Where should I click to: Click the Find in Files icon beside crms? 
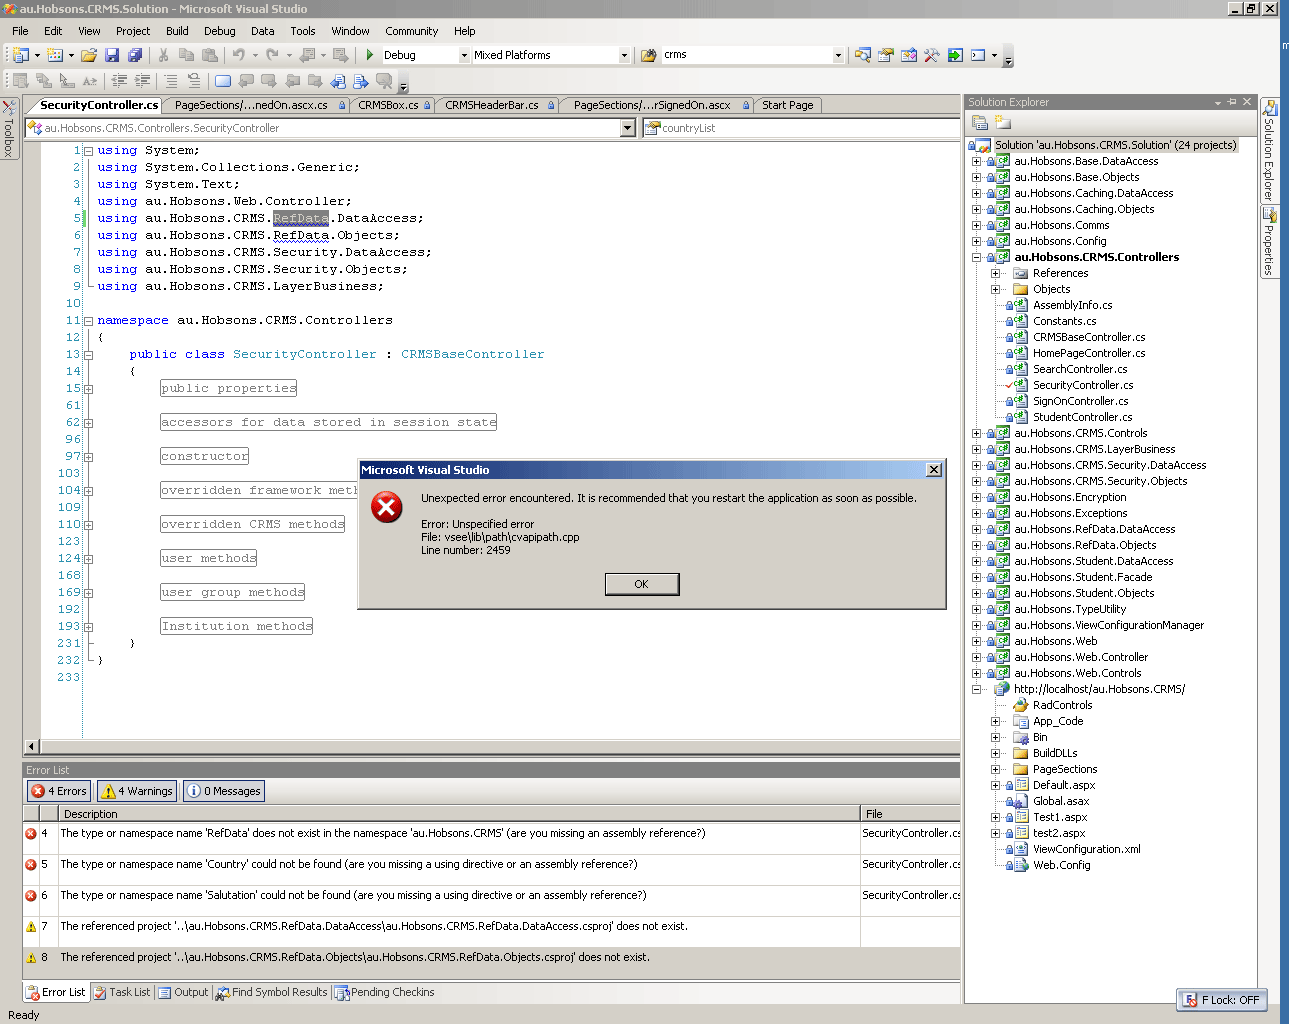(x=649, y=55)
